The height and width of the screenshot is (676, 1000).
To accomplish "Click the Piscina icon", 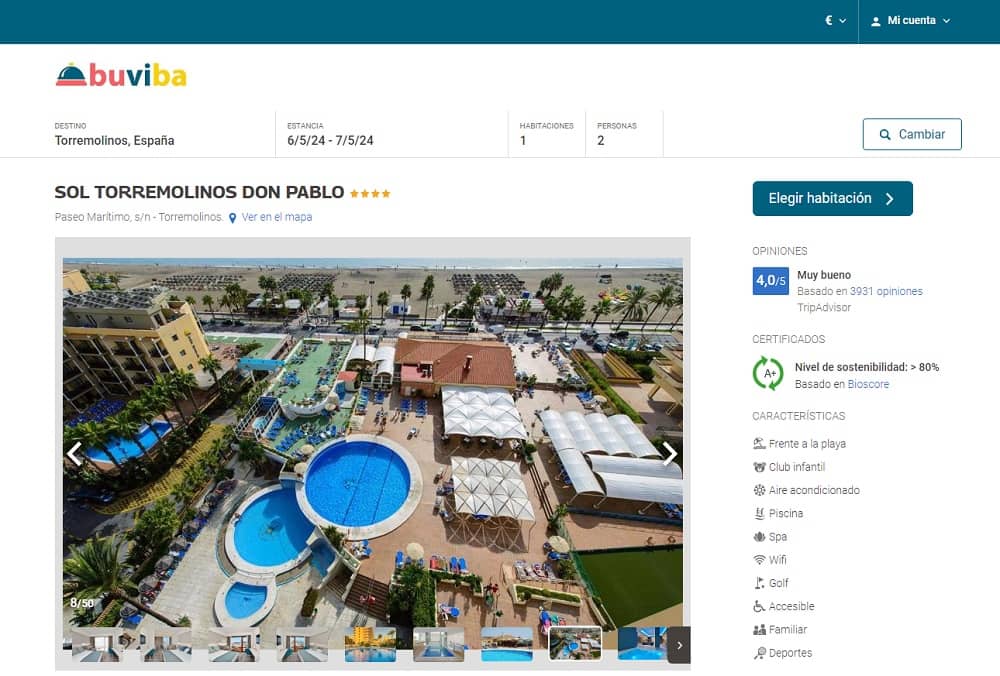I will (x=759, y=513).
